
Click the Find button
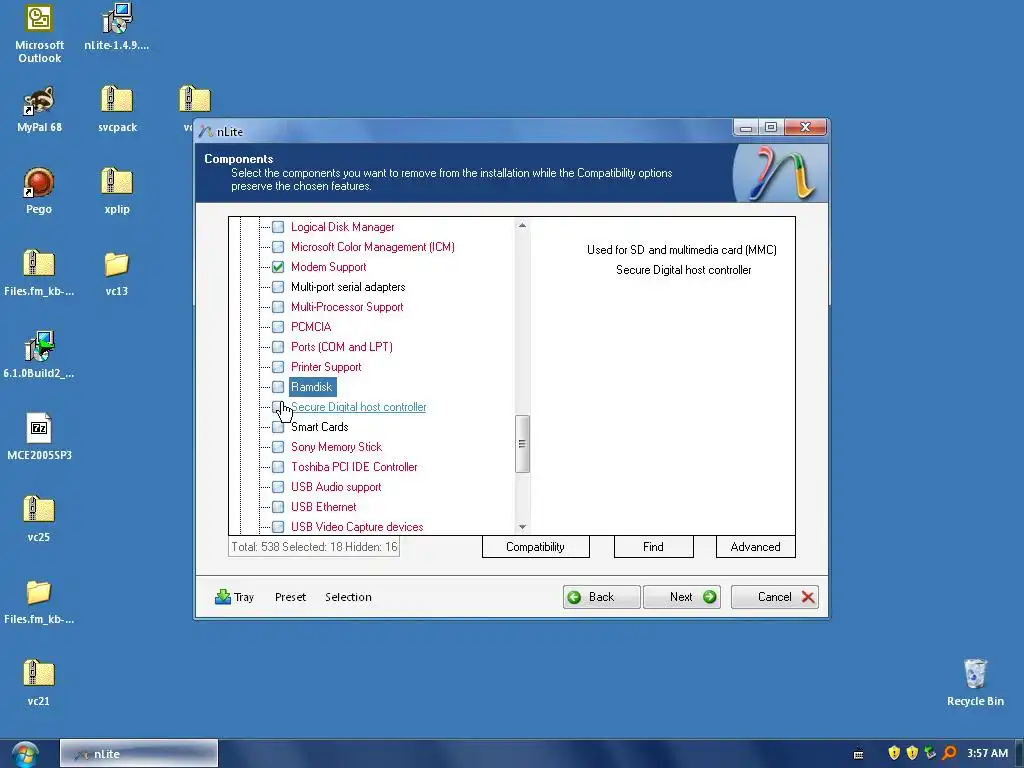653,547
